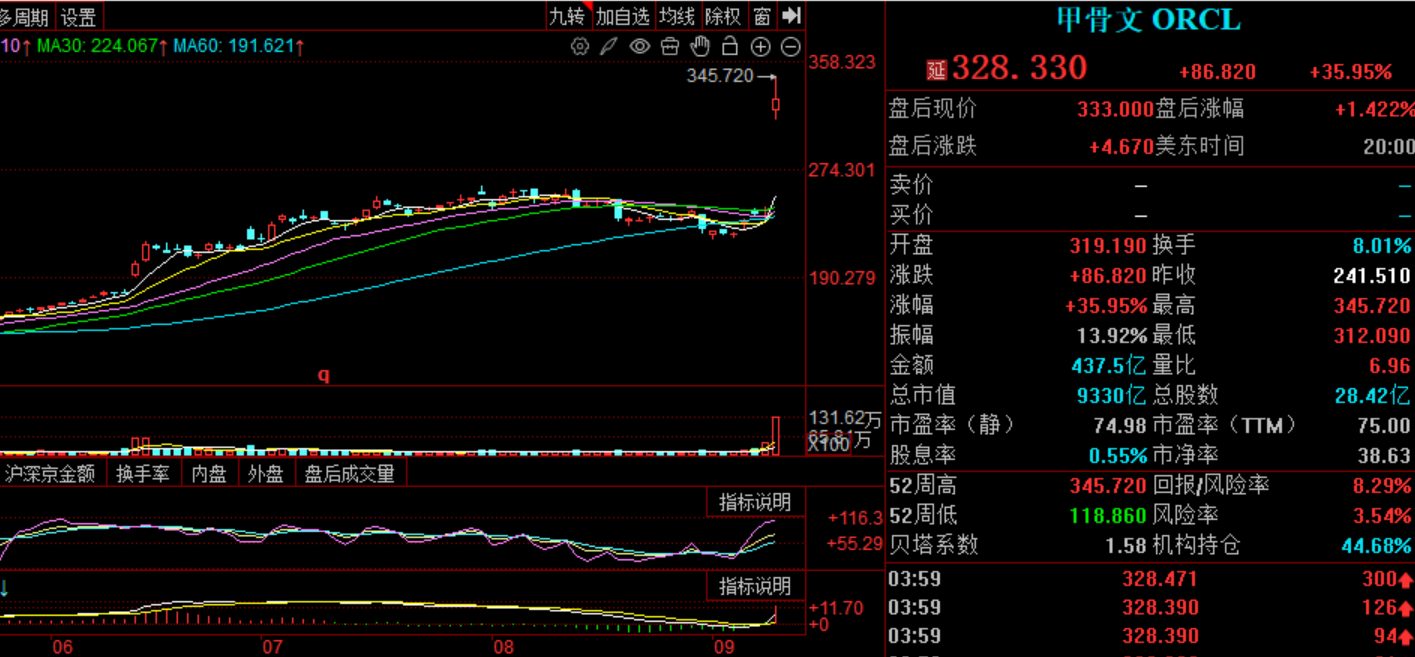Viewport: 1415px width, 657px height.
Task: Click the 美东时间 value 20:00
Action: 1389,146
